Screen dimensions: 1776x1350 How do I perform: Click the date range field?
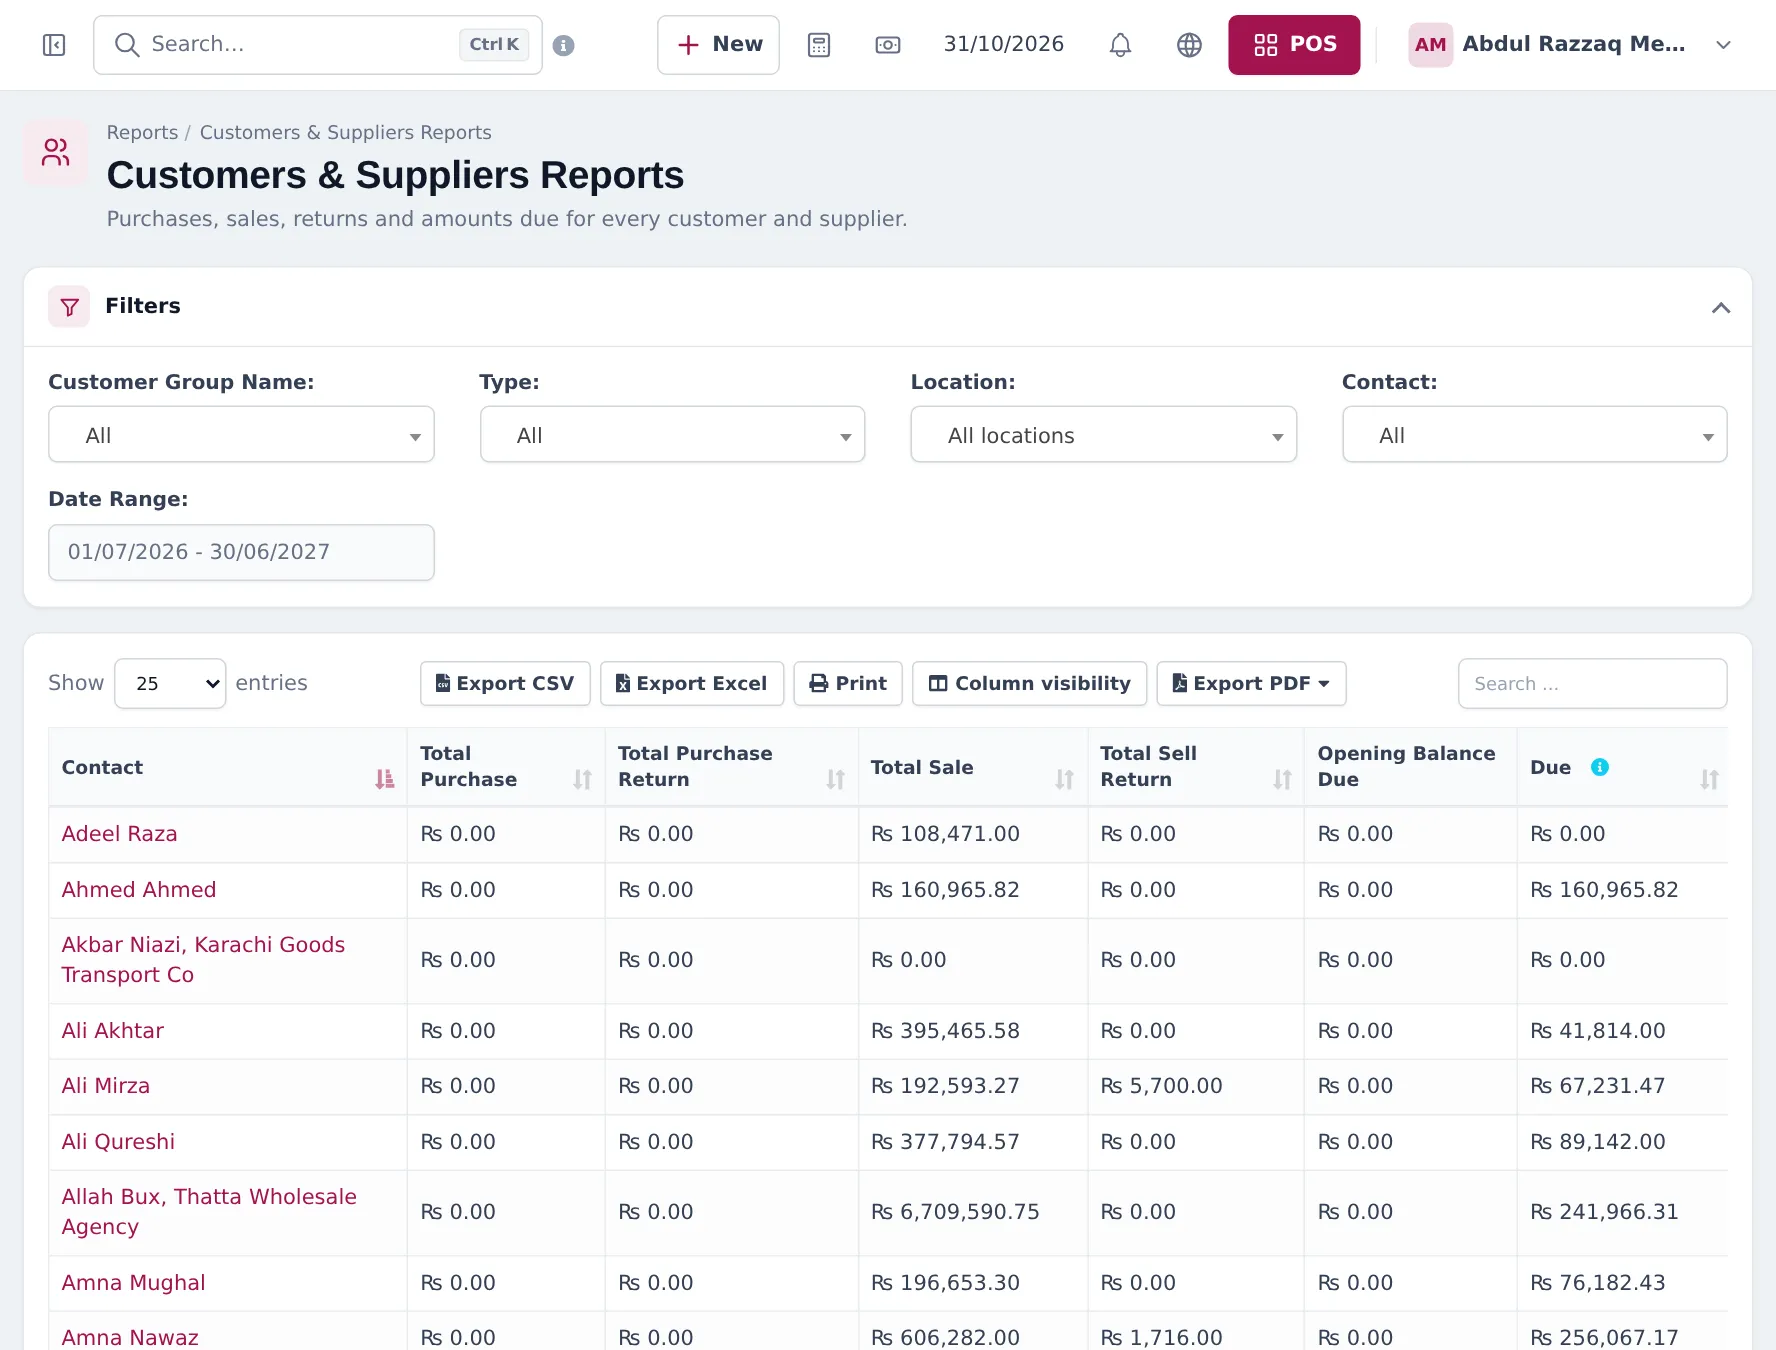[241, 552]
